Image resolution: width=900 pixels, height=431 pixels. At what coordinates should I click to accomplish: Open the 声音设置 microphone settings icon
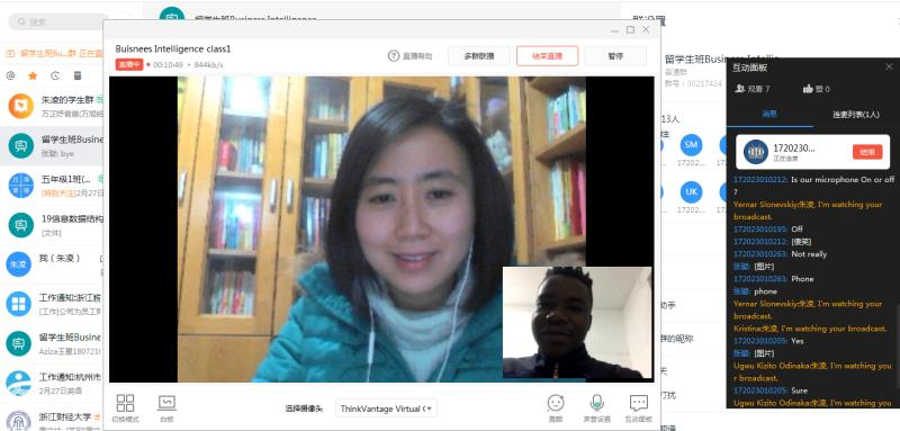pyautogui.click(x=597, y=403)
